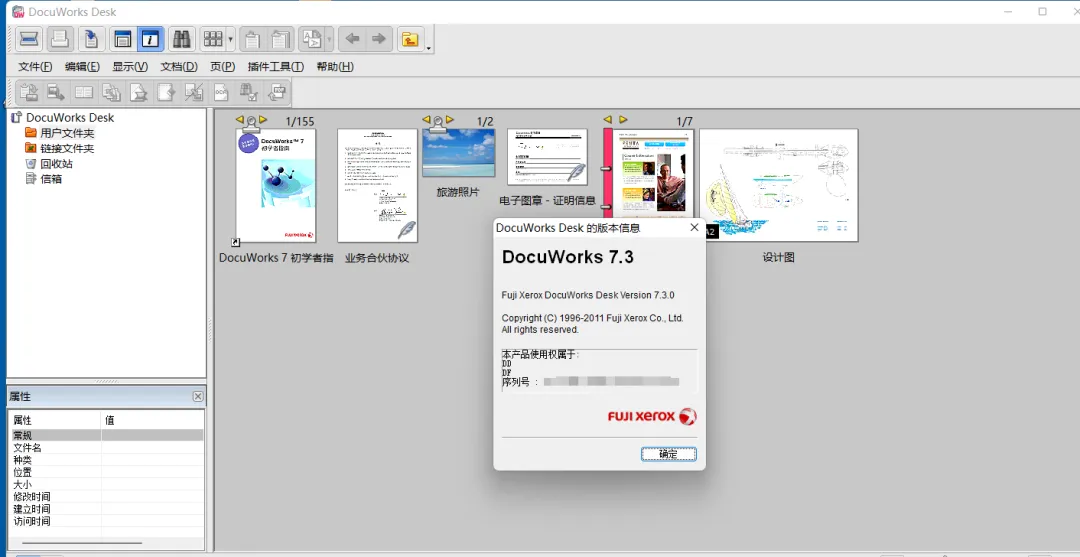The image size is (1080, 557).
Task: Open the 编辑(E) menu
Action: (x=83, y=67)
